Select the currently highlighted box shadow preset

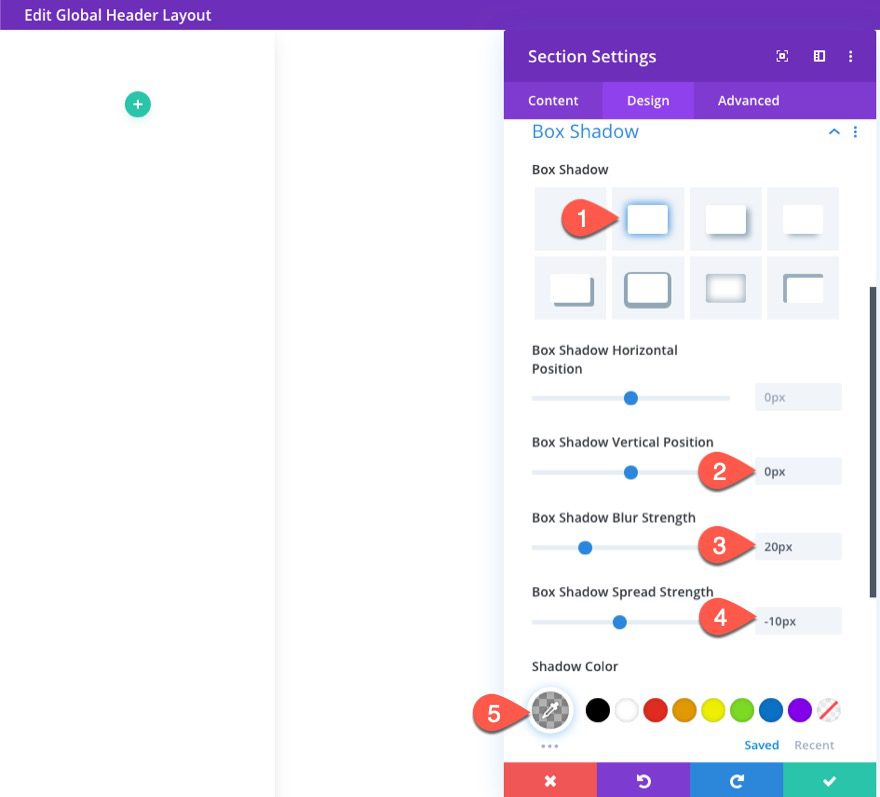coord(647,218)
